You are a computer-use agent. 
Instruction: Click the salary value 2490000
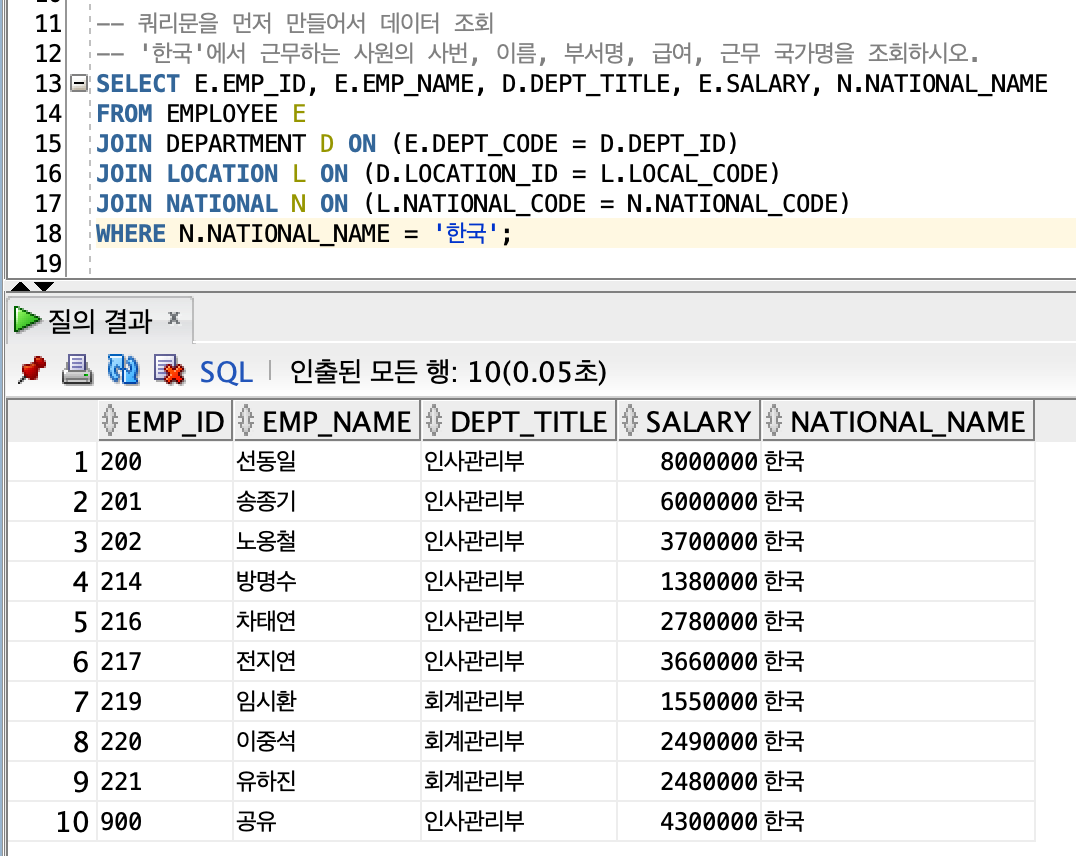tap(688, 741)
